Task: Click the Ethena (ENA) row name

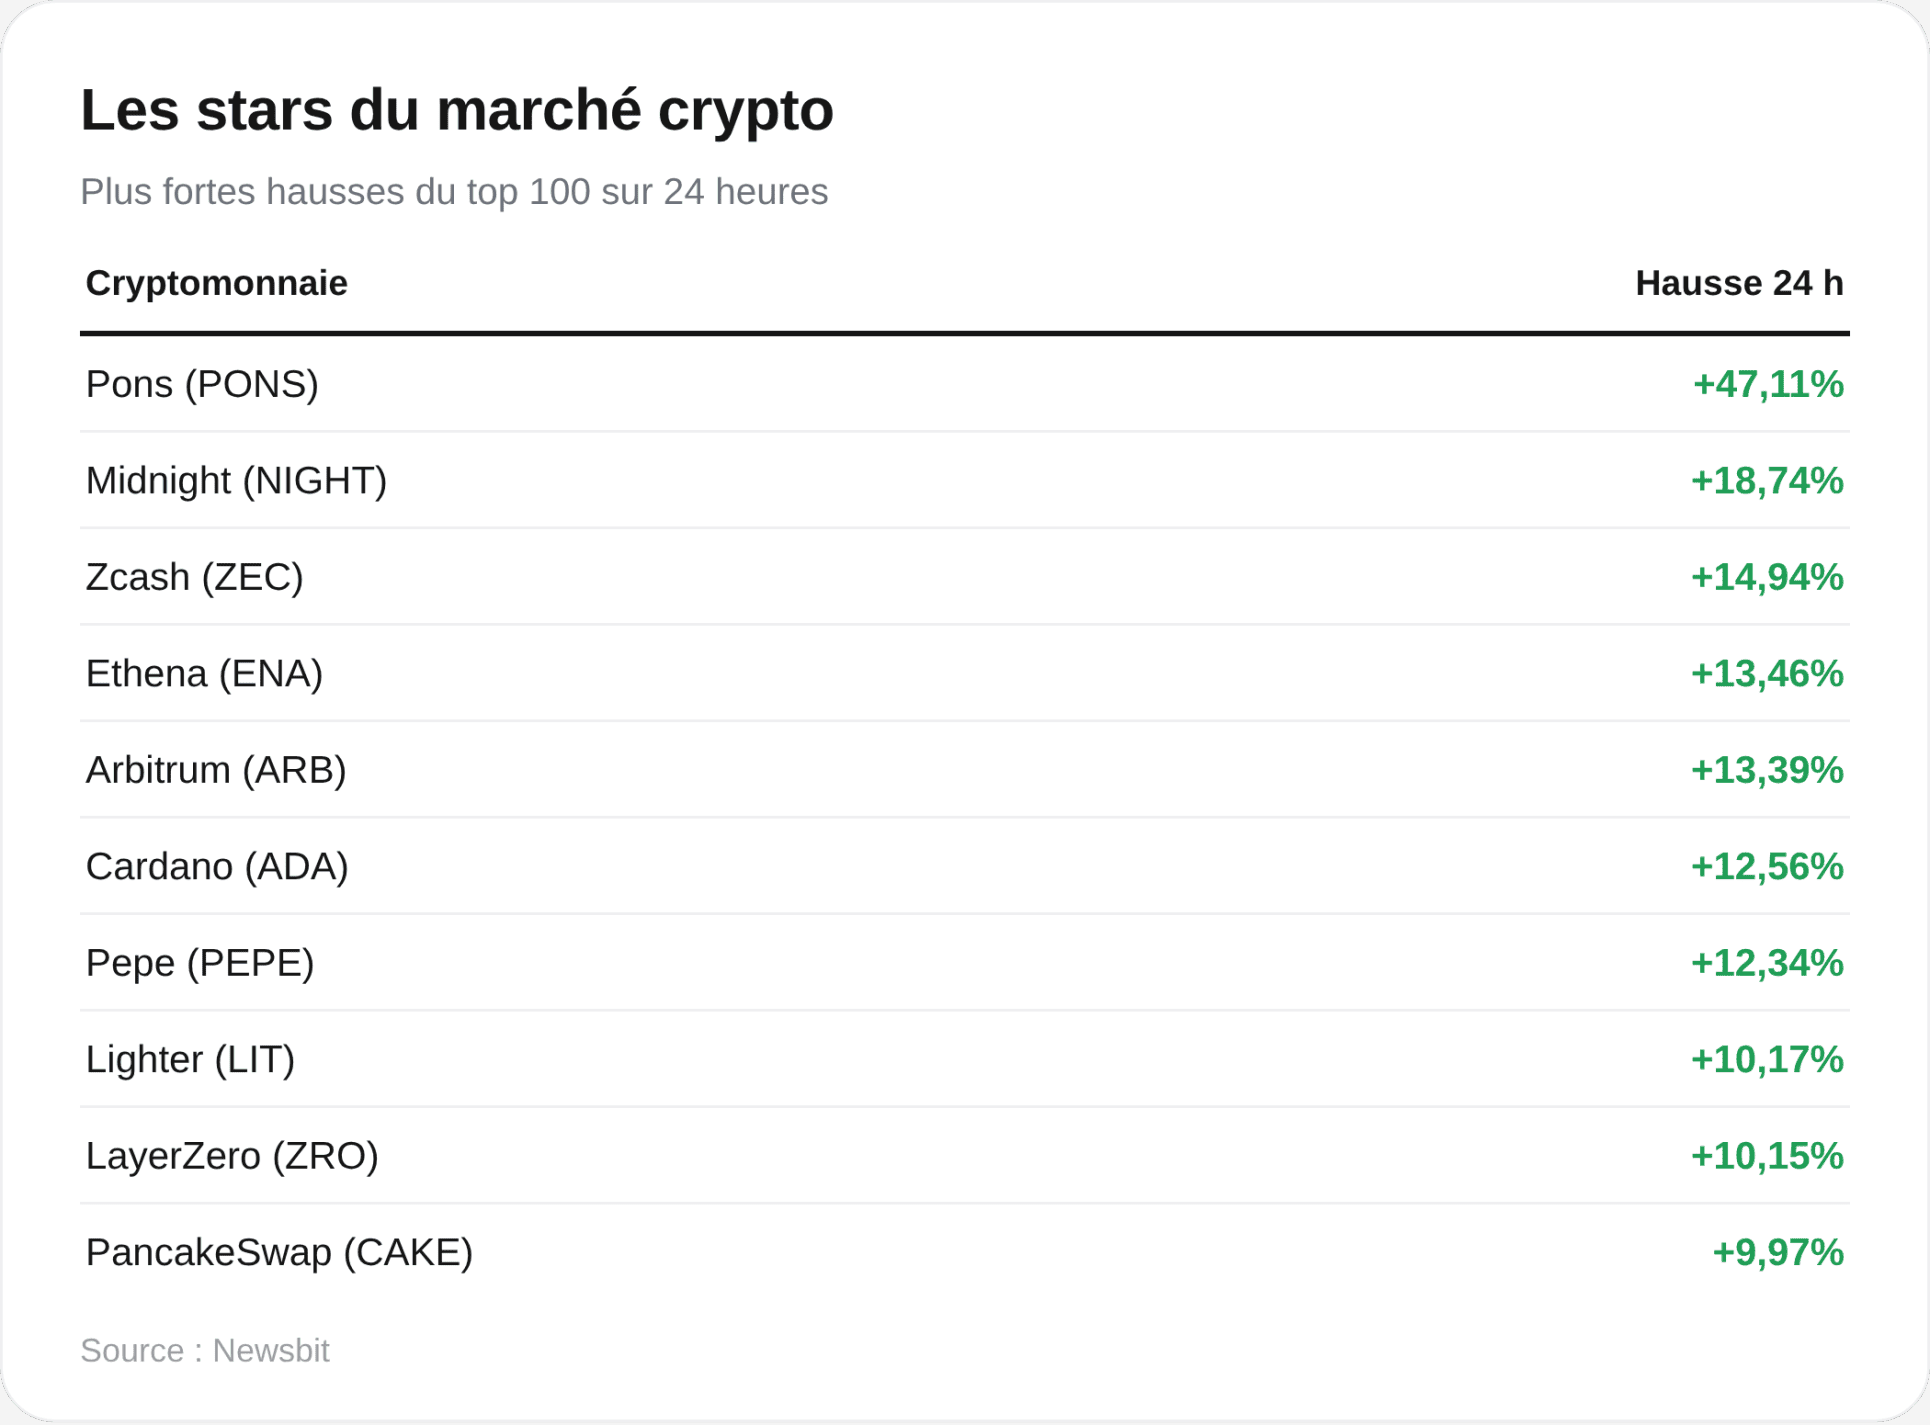Action: click(x=204, y=674)
